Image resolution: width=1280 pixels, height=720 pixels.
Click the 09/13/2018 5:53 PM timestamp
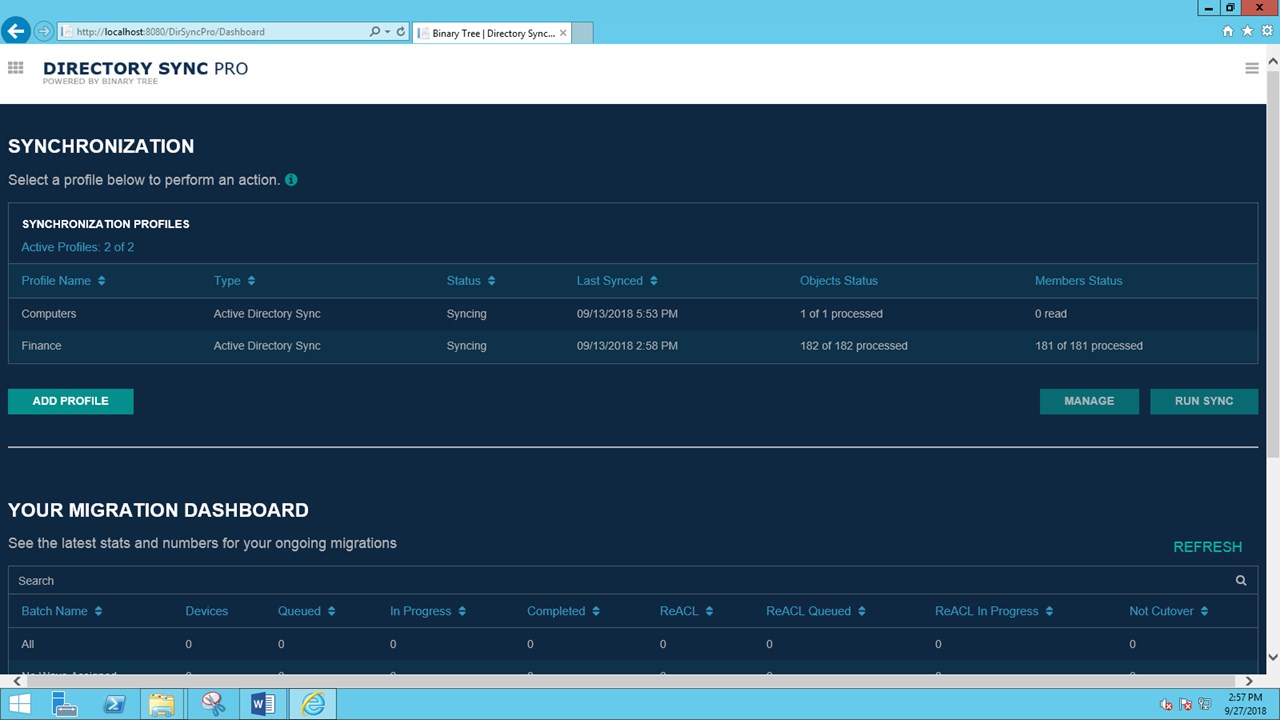pyautogui.click(x=627, y=314)
